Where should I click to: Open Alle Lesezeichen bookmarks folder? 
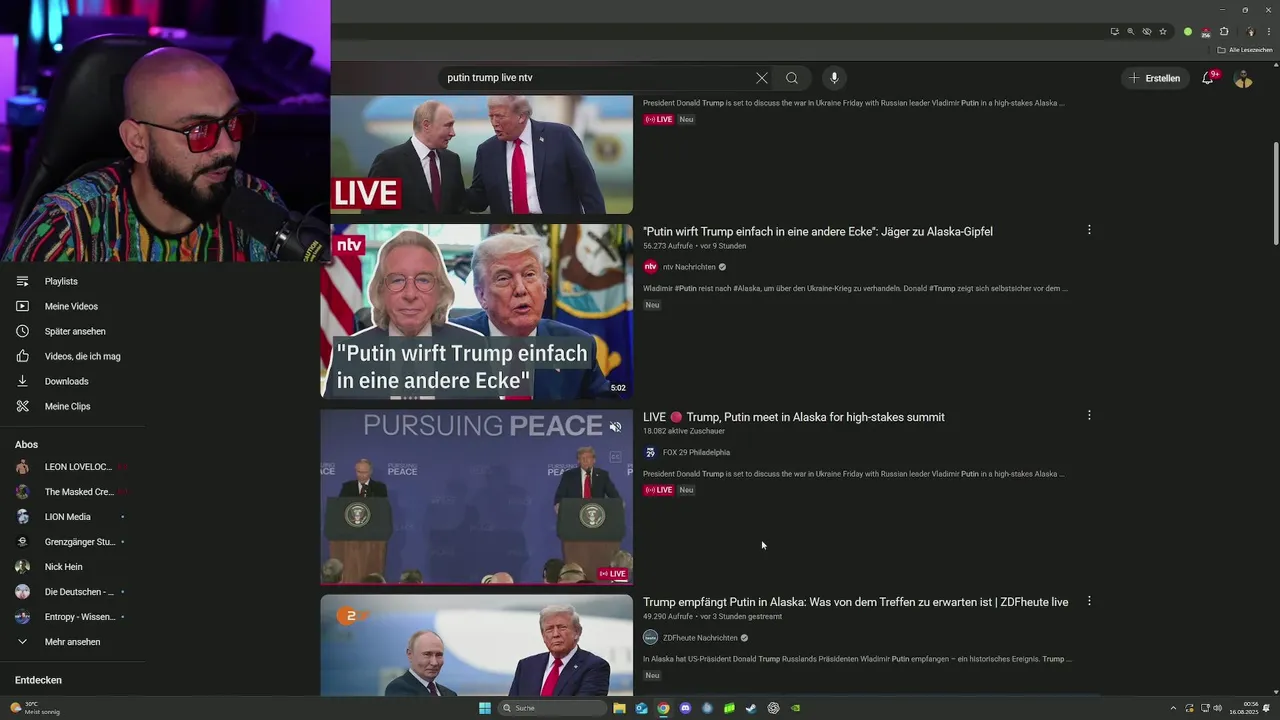tap(1245, 50)
